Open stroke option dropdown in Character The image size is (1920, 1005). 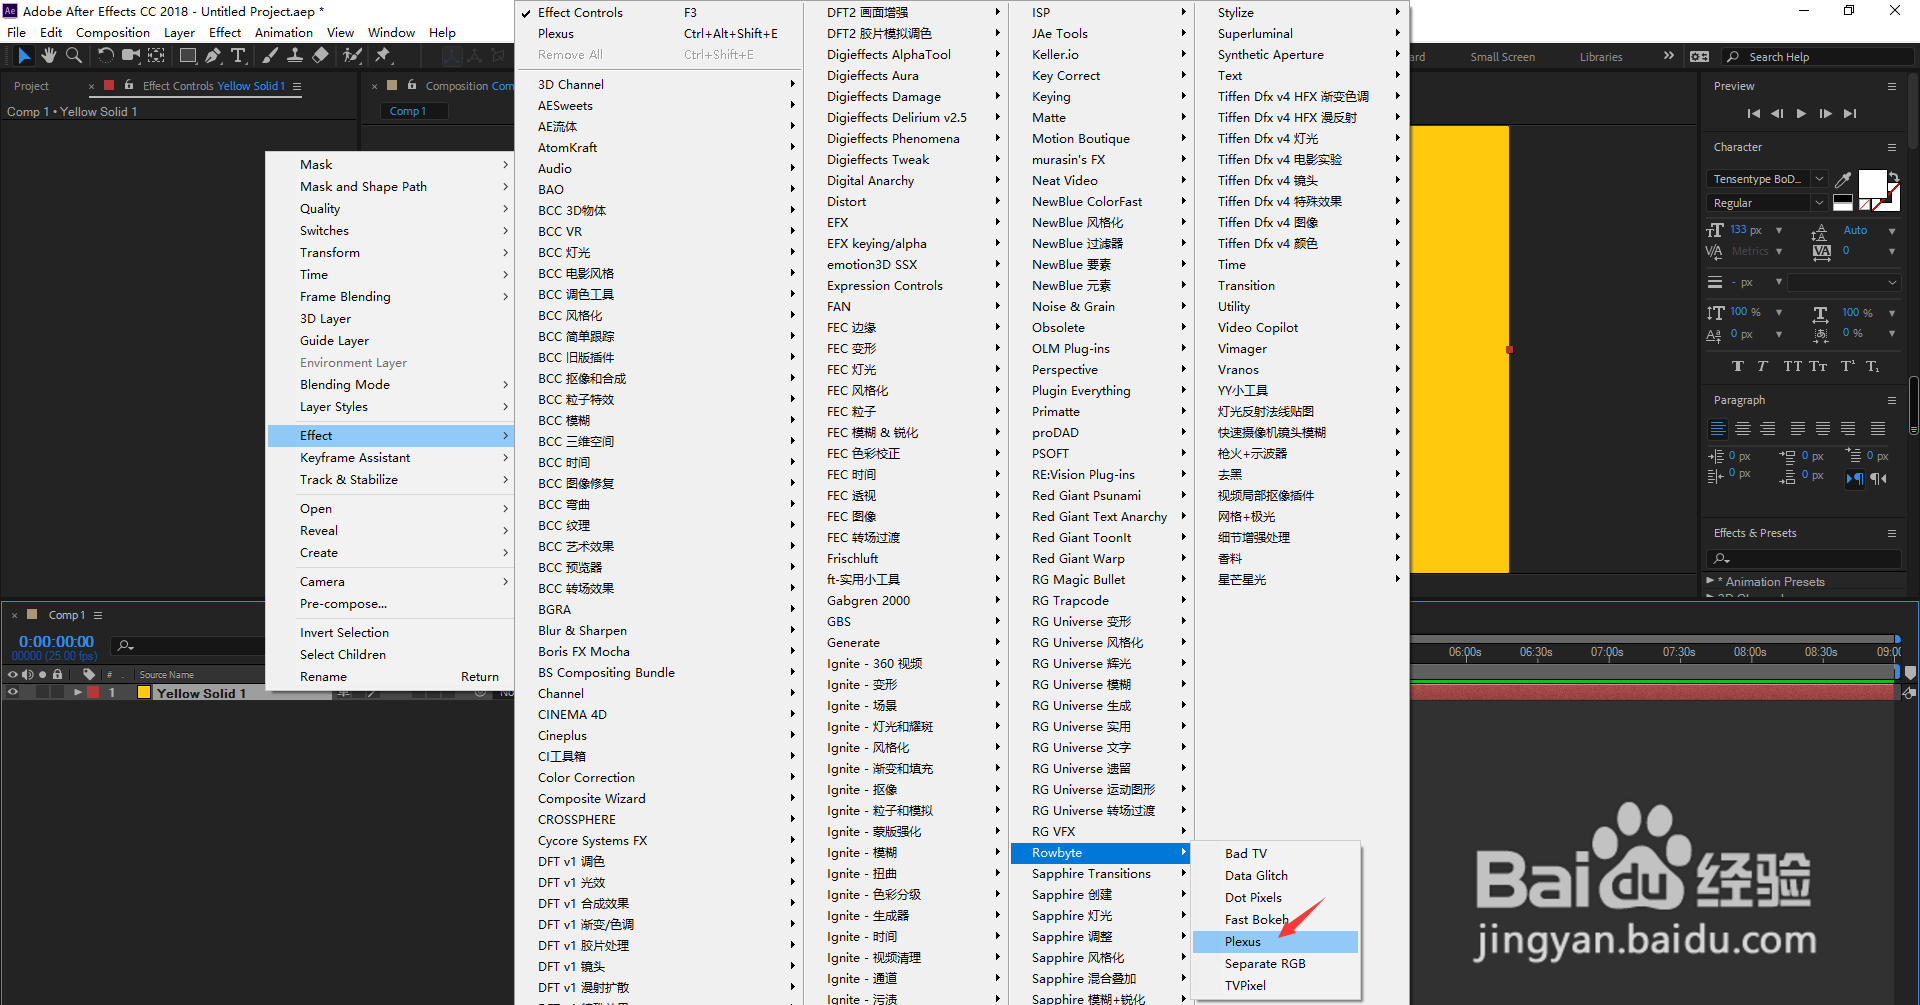click(x=1843, y=283)
